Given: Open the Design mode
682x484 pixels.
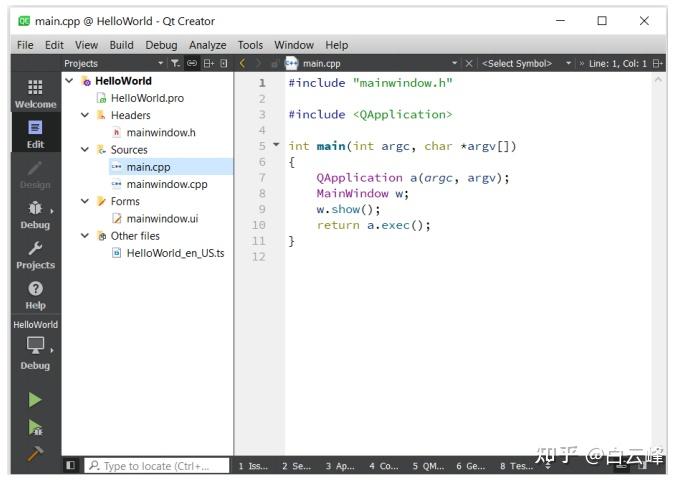Looking at the screenshot, I should point(35,174).
